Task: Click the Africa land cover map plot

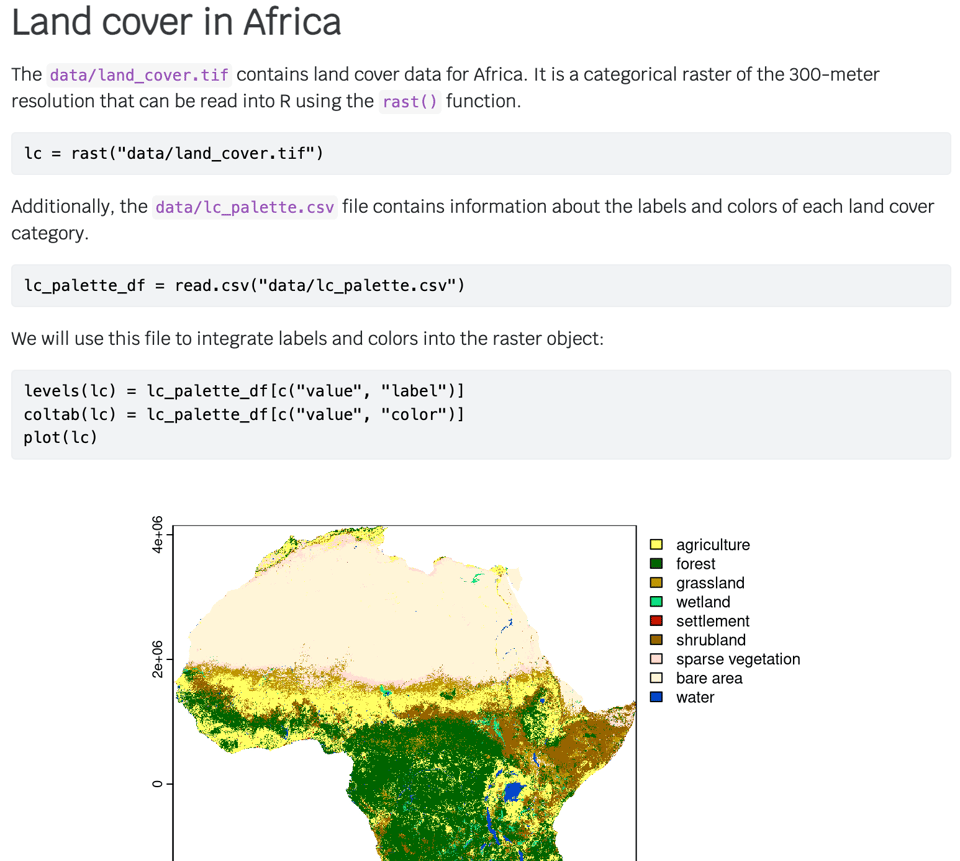Action: pos(405,700)
